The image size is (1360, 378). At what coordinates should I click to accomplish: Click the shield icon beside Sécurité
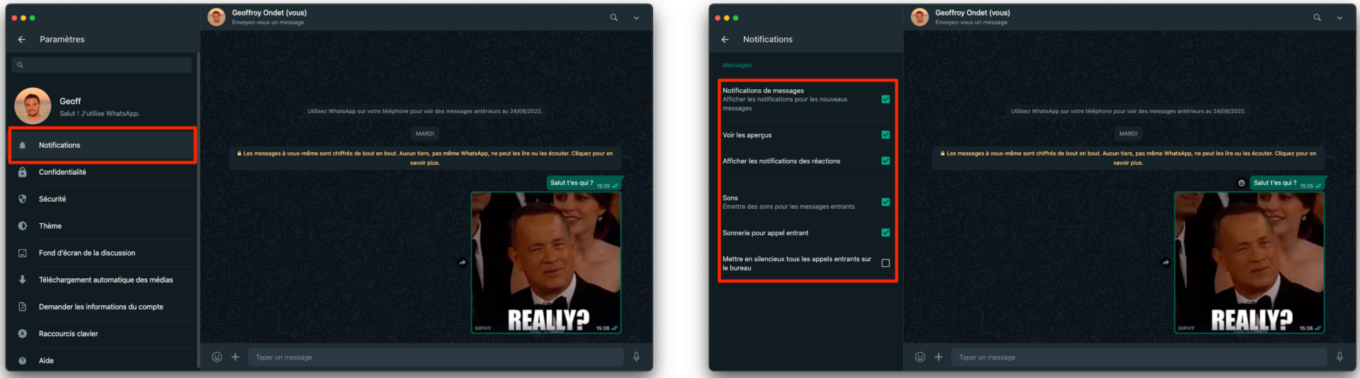22,199
